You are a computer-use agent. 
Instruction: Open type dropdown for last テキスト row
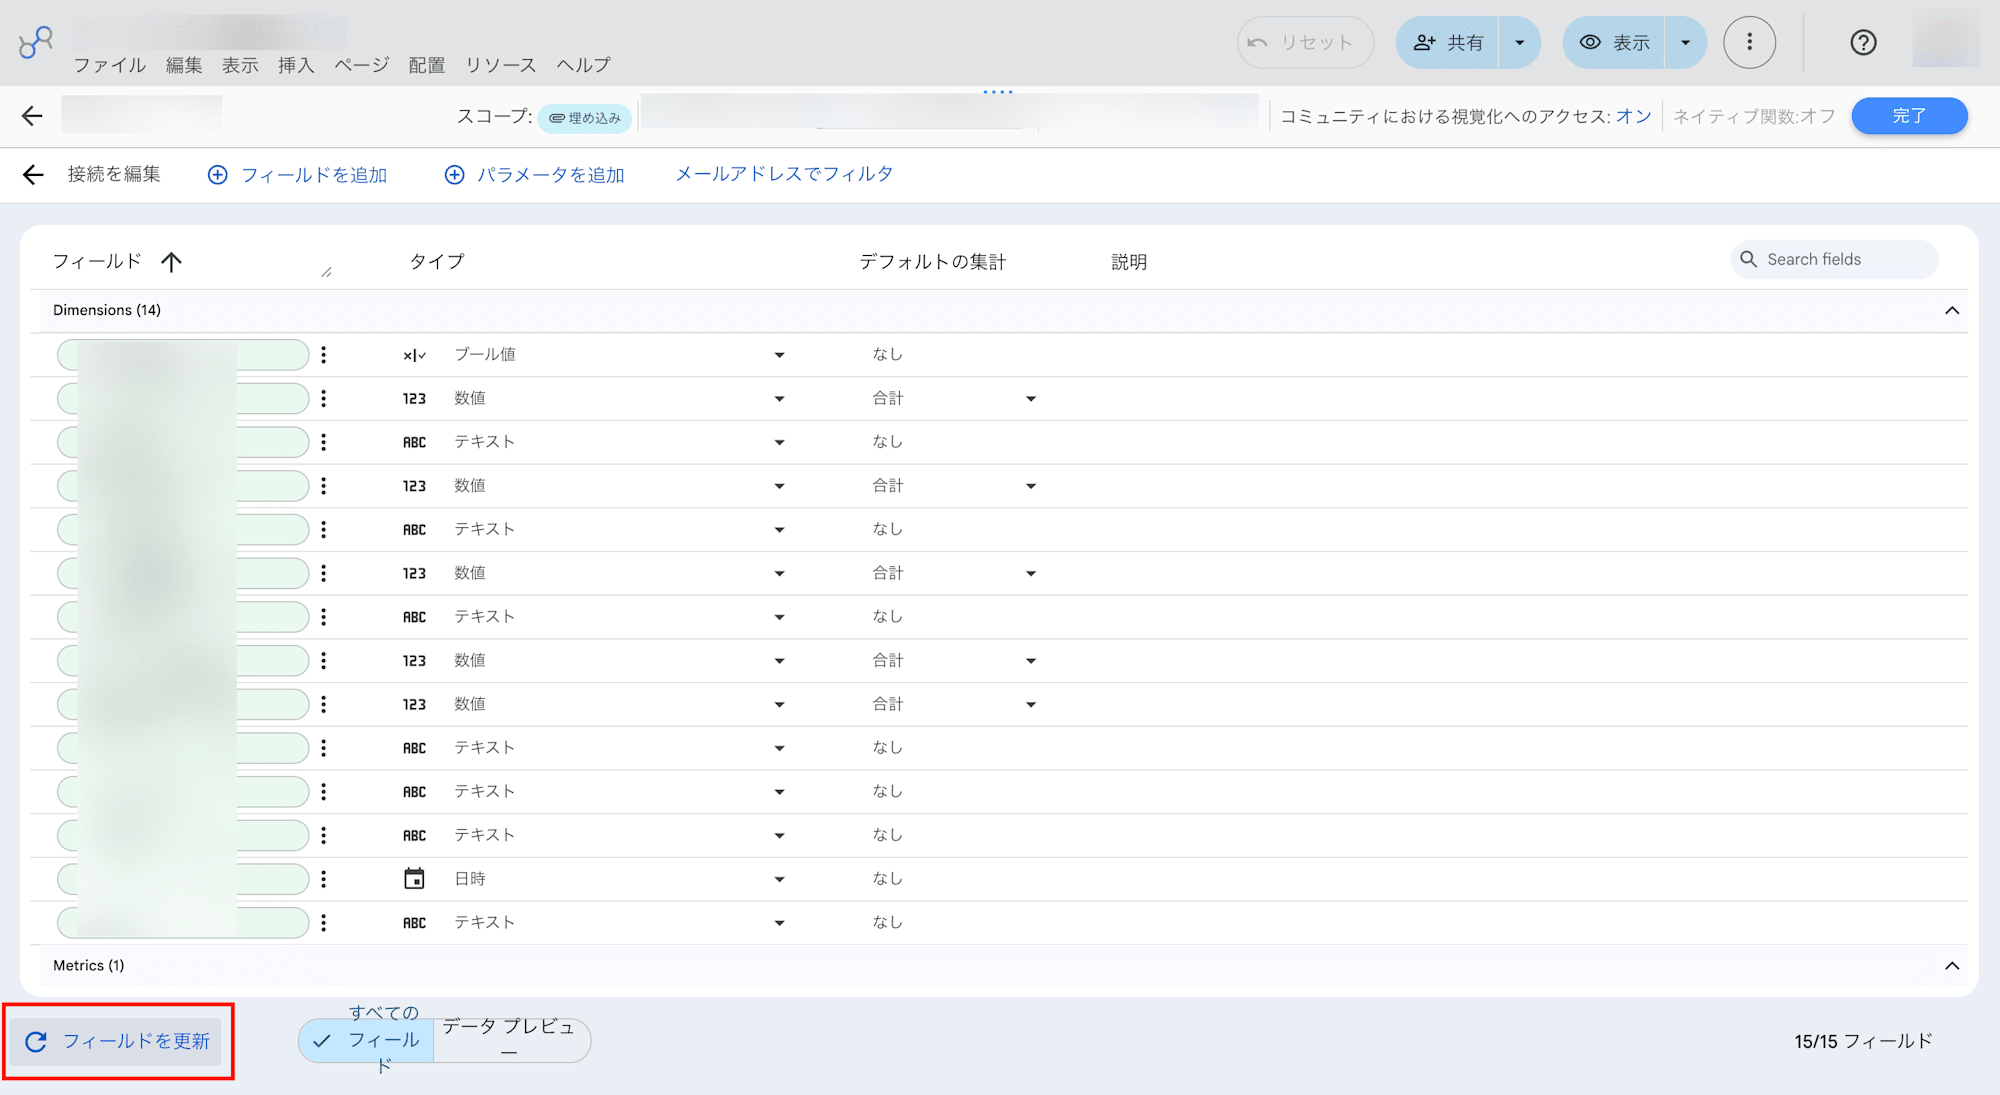tap(779, 923)
